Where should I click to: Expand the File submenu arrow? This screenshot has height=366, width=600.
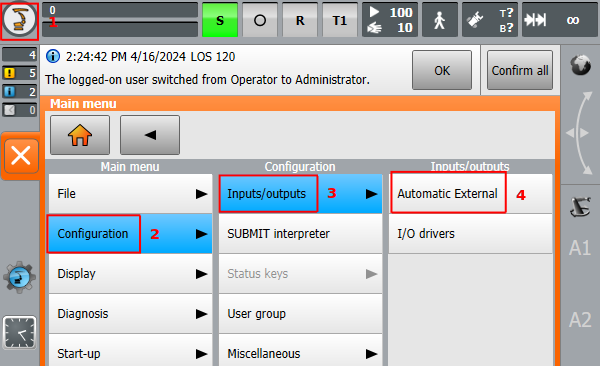point(201,194)
